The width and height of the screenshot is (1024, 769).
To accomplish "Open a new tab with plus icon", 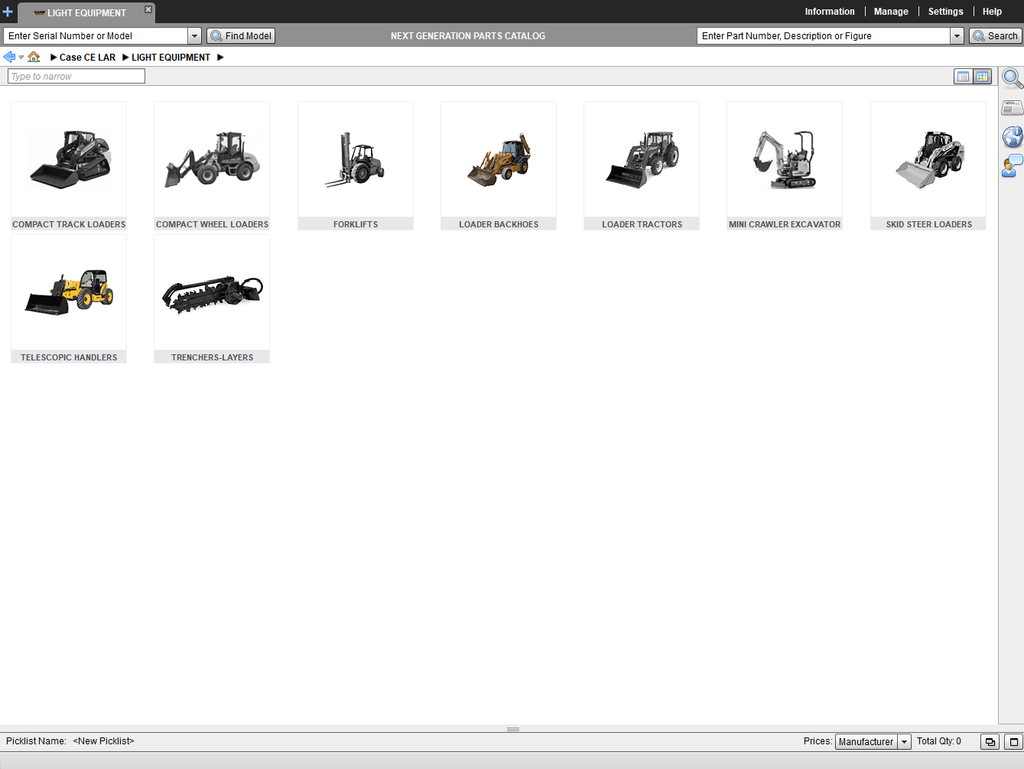I will coord(8,12).
